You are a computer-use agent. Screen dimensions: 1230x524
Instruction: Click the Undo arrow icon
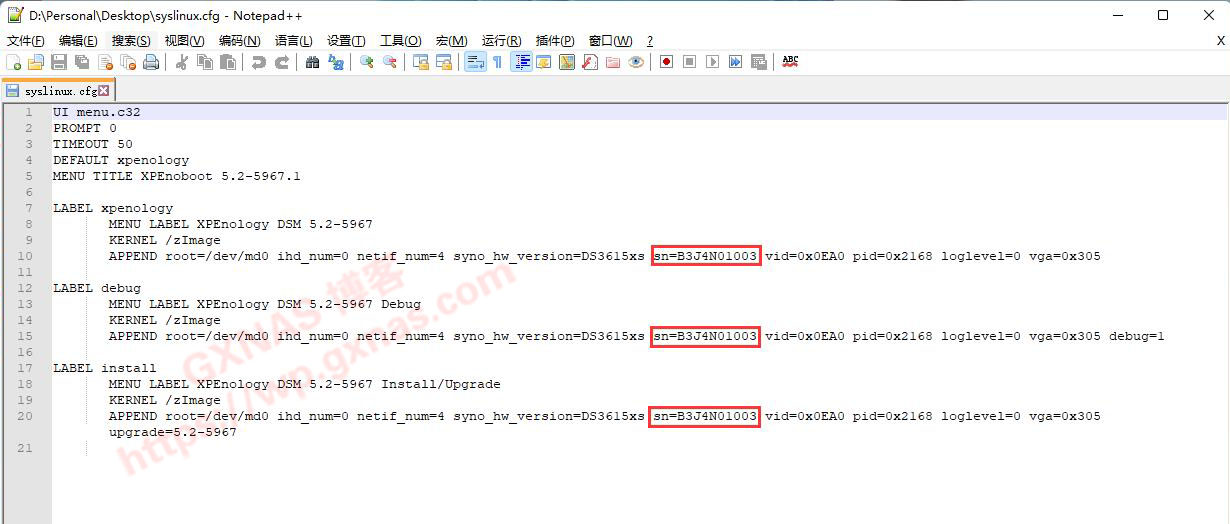[x=259, y=62]
